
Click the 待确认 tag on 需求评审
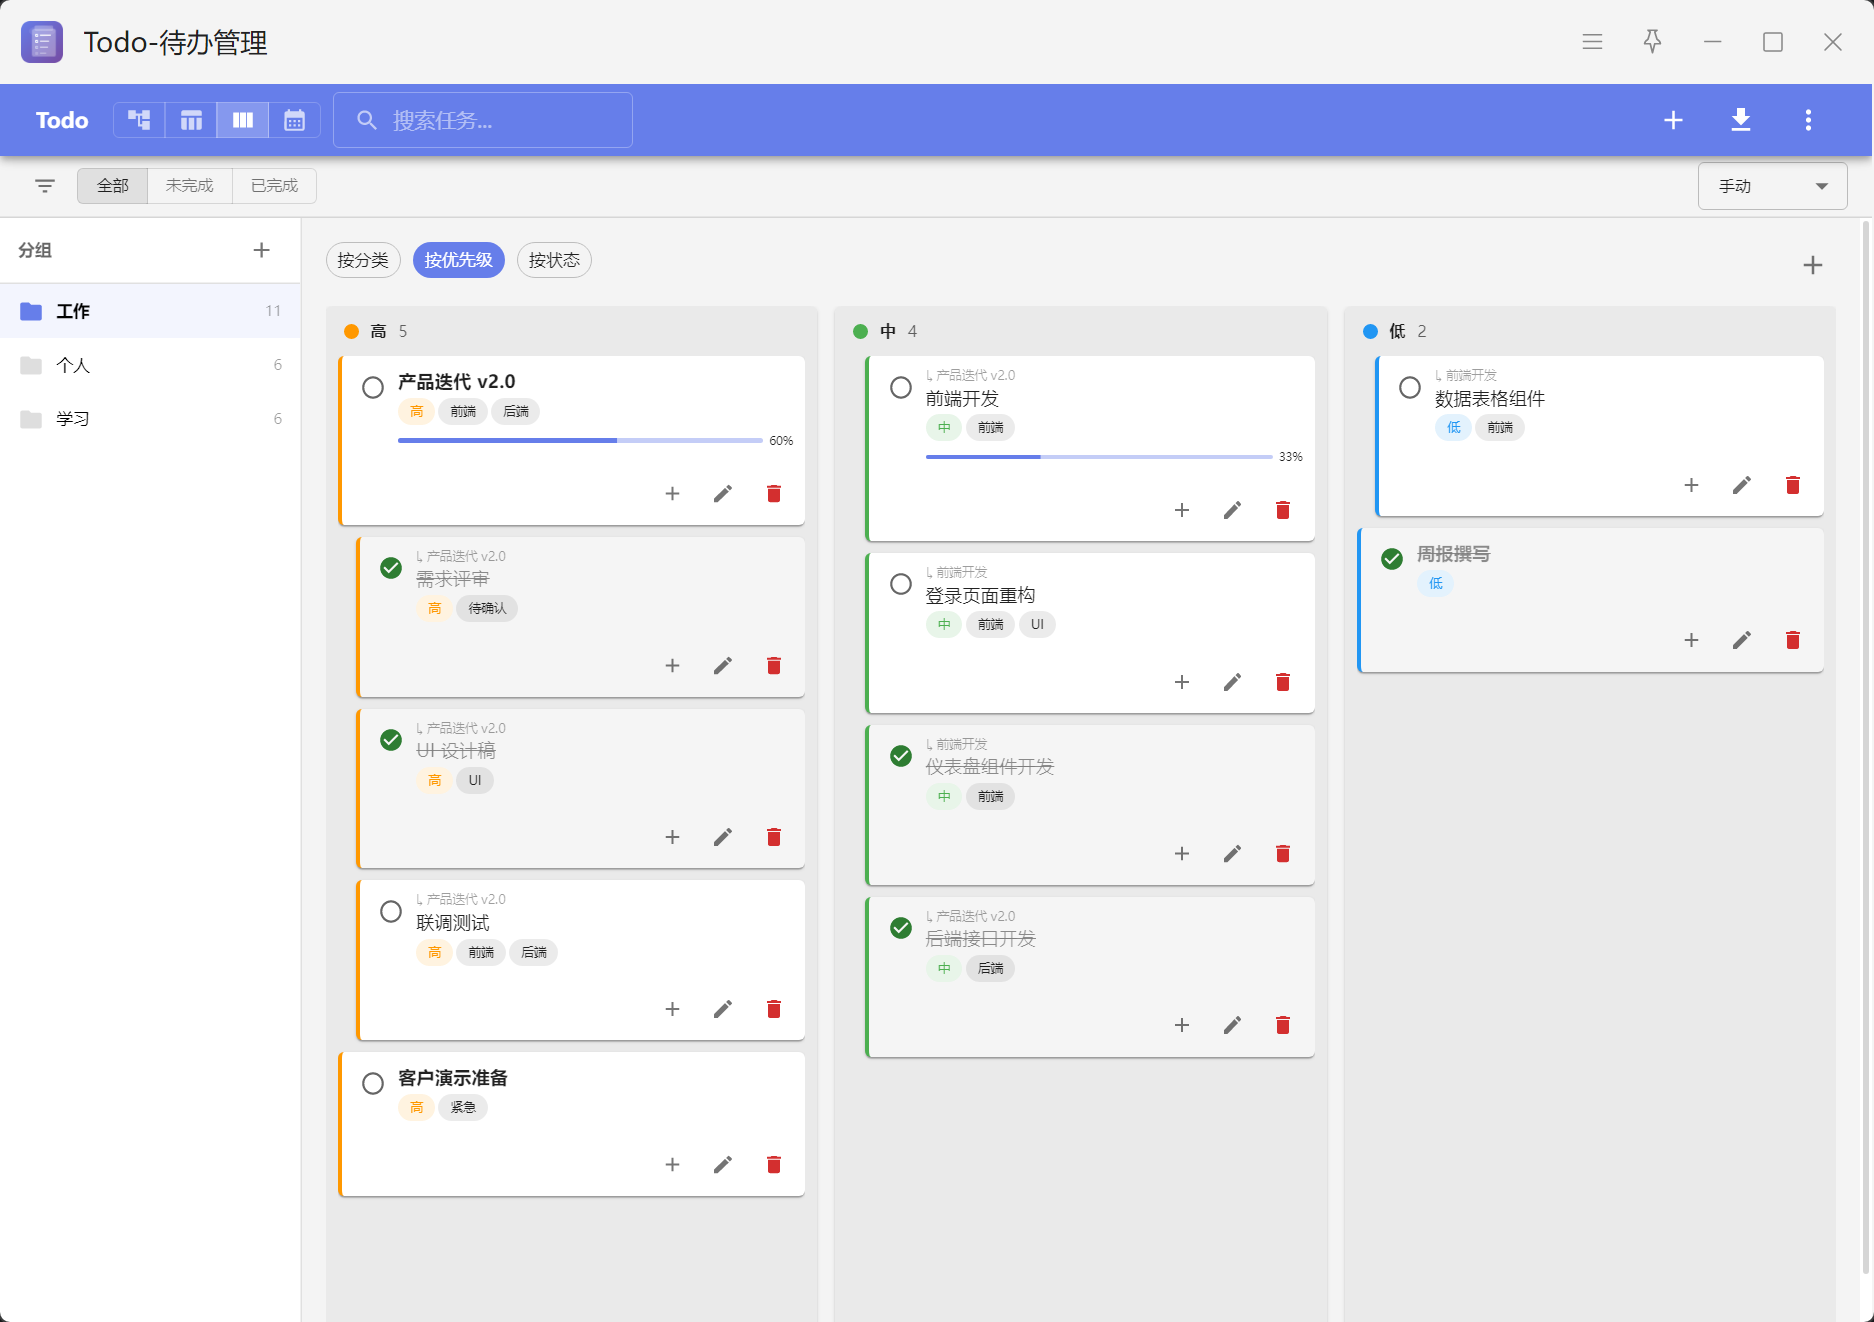tap(487, 608)
